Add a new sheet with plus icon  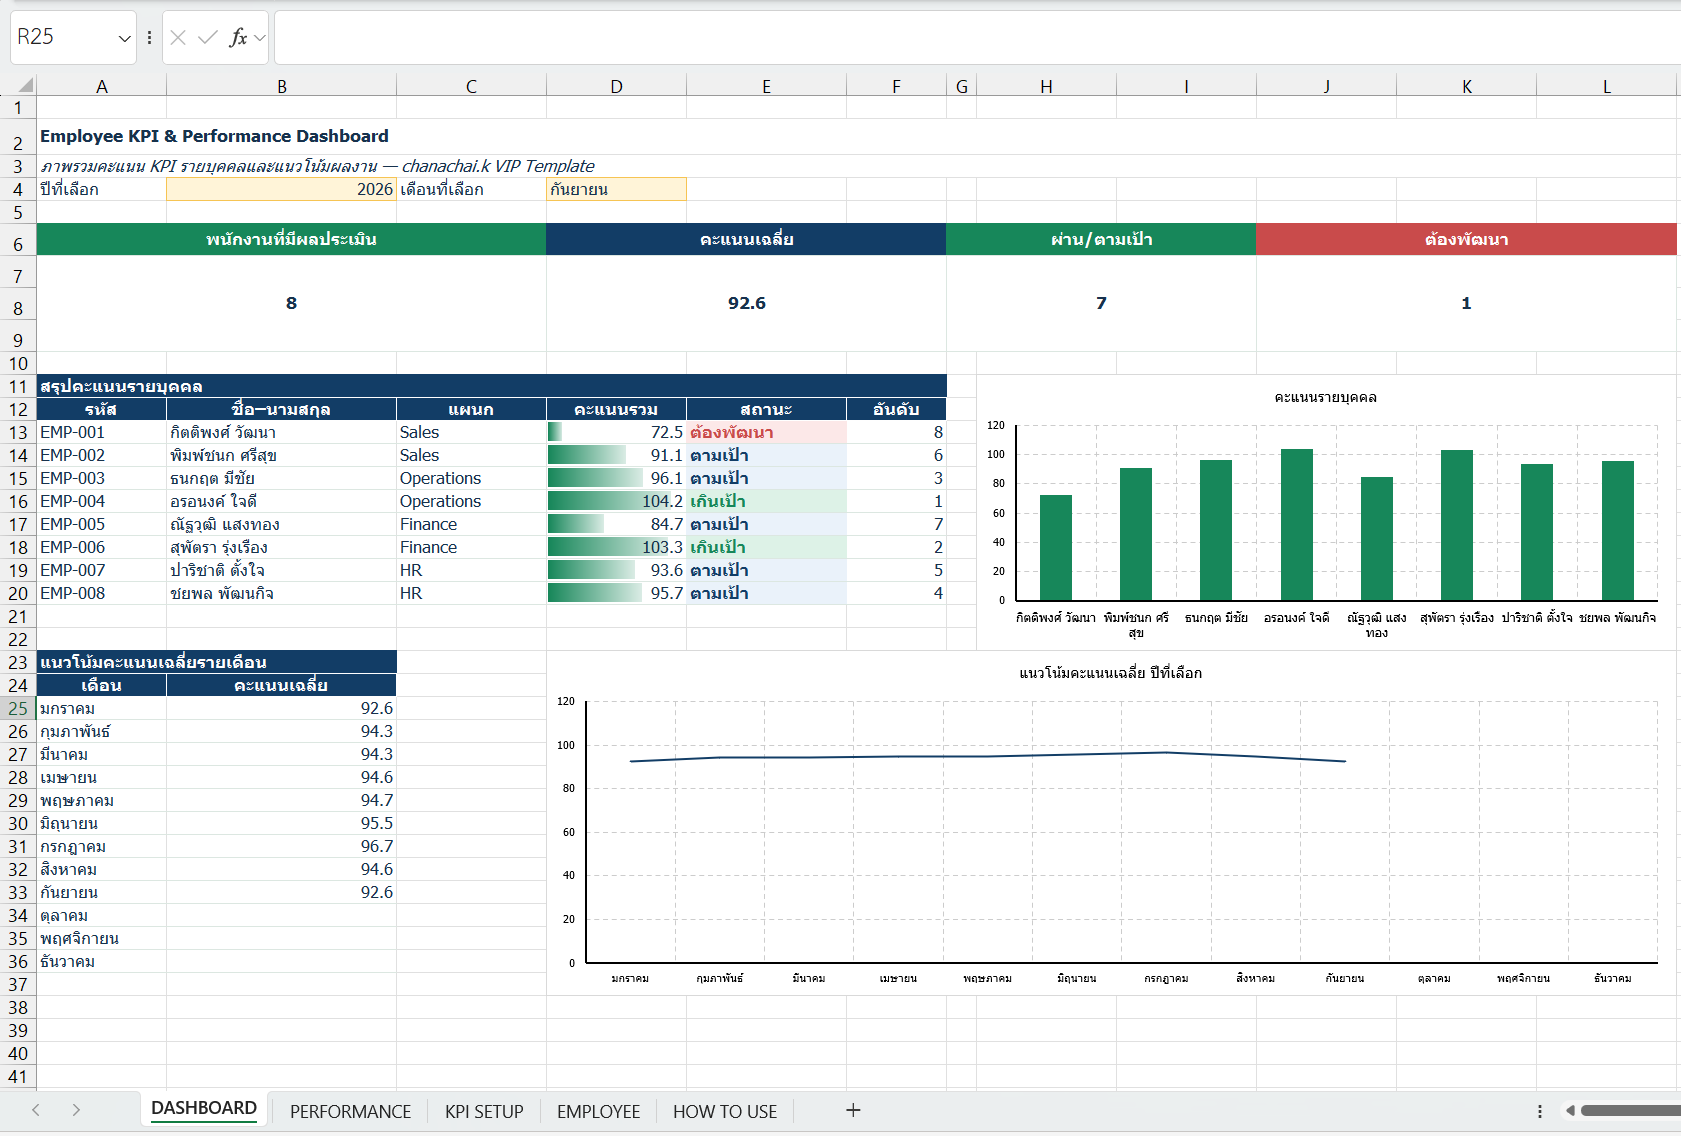point(853,1110)
